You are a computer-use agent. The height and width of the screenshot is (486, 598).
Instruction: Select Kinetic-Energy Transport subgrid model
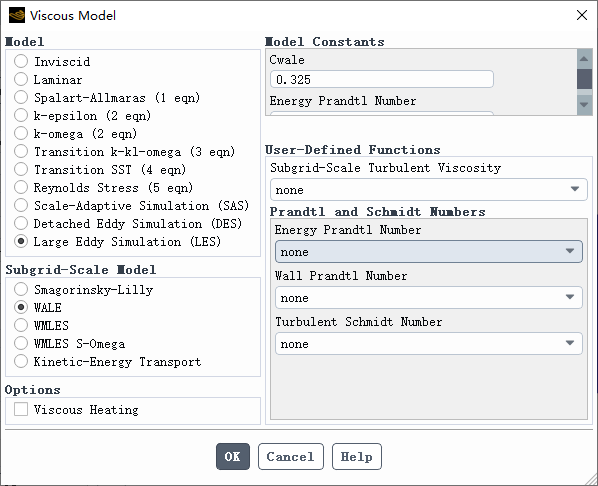point(21,361)
